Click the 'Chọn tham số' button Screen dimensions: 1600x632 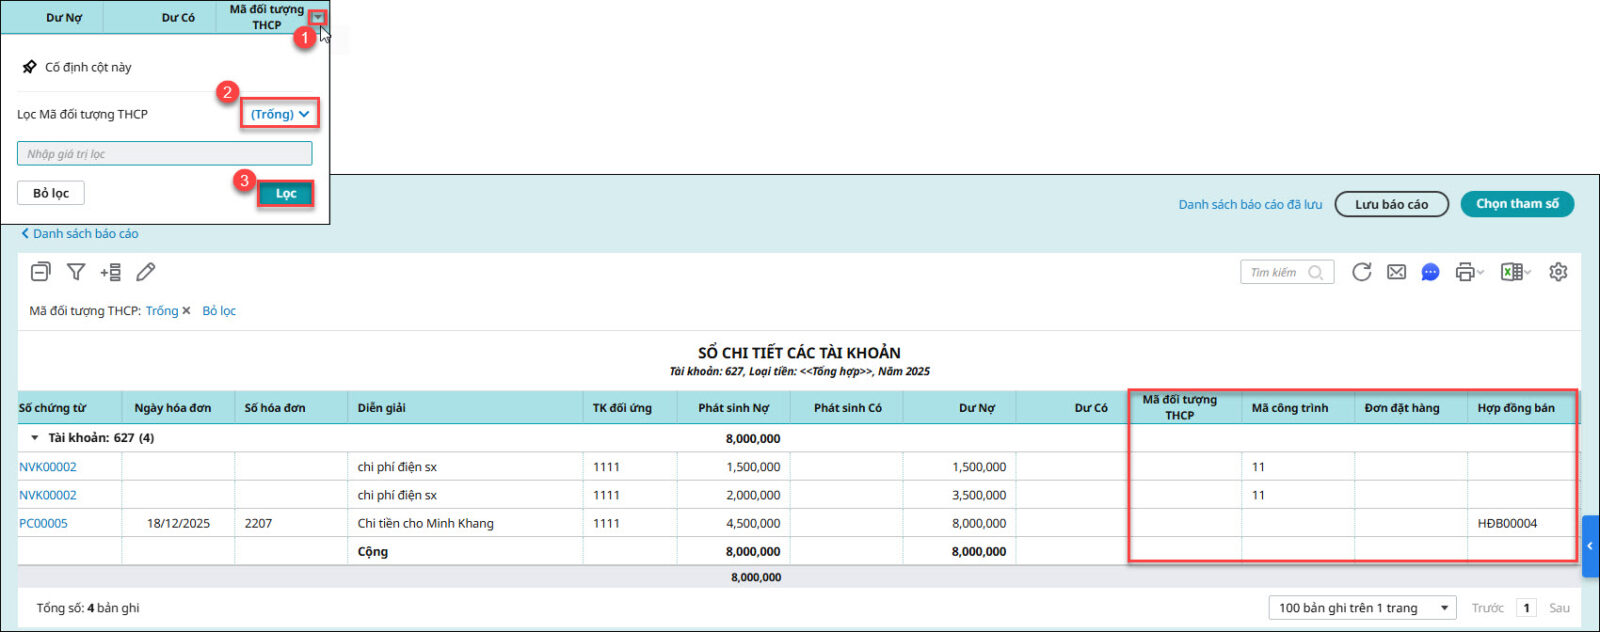click(1517, 204)
